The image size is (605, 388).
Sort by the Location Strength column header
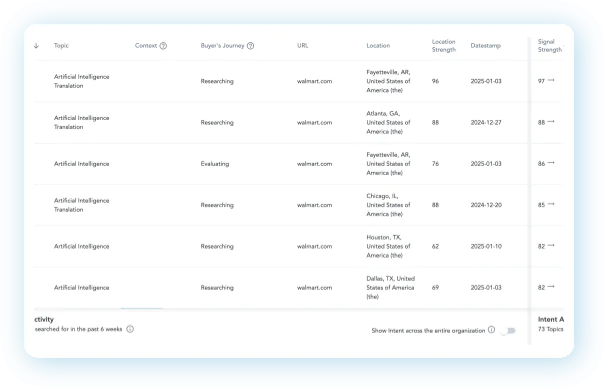[x=444, y=46]
